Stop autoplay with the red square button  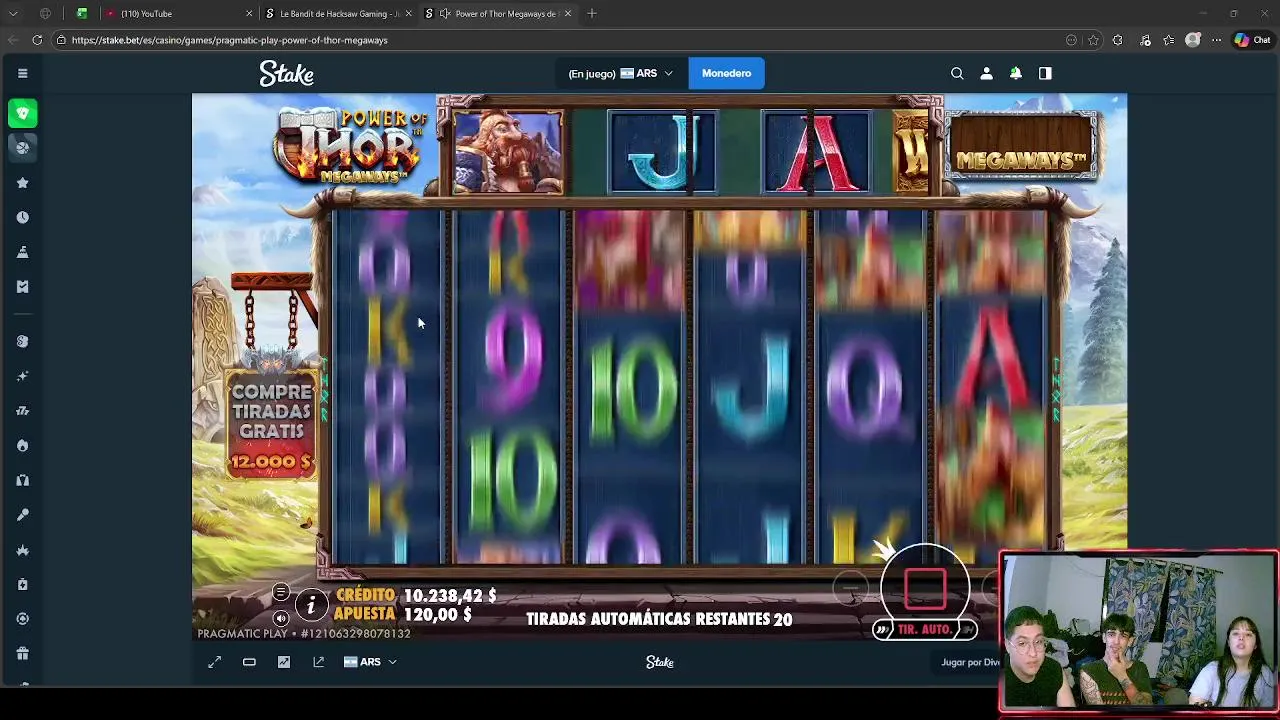(x=925, y=588)
